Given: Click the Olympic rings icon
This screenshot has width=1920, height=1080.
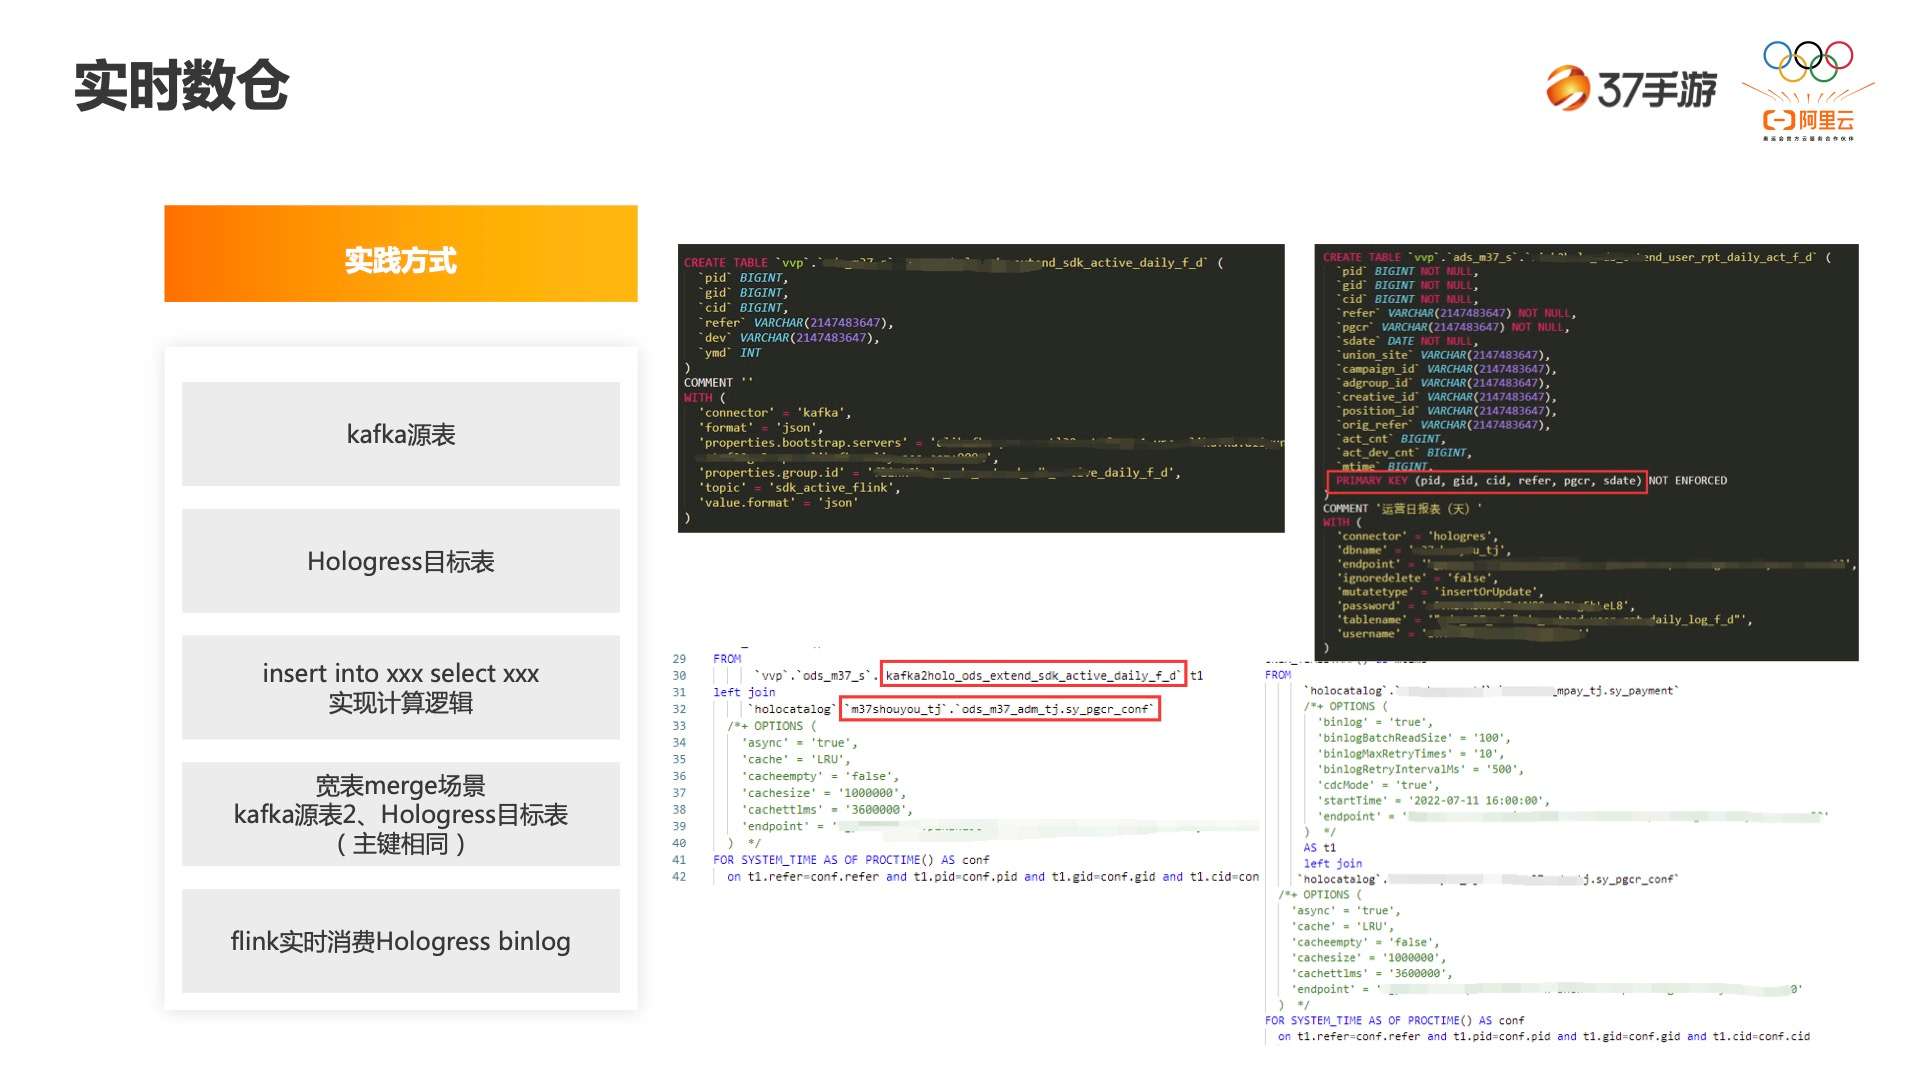Looking at the screenshot, I should tap(1808, 60).
